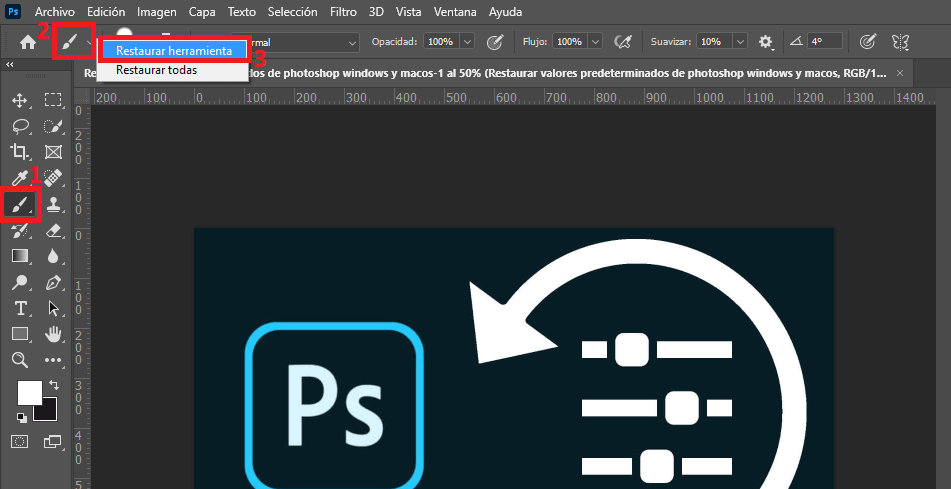Collapse the toolbox double-arrow expander
The image size is (951, 489).
10,64
